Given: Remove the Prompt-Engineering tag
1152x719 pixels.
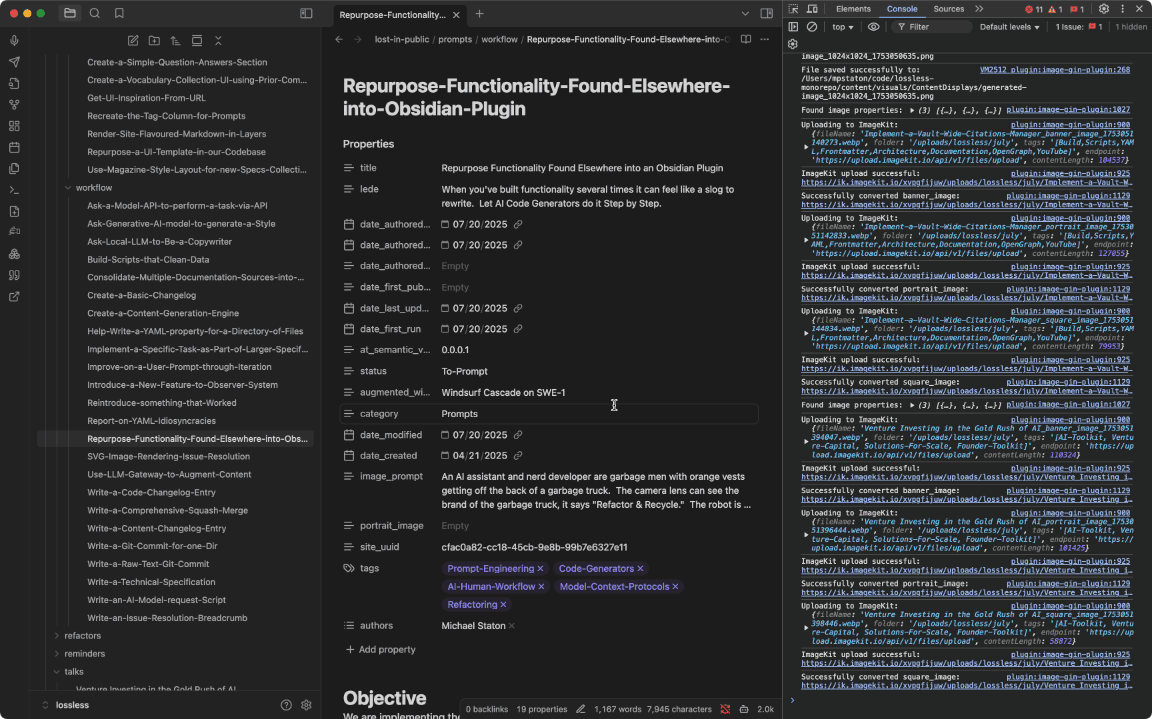Looking at the screenshot, I should tap(540, 569).
